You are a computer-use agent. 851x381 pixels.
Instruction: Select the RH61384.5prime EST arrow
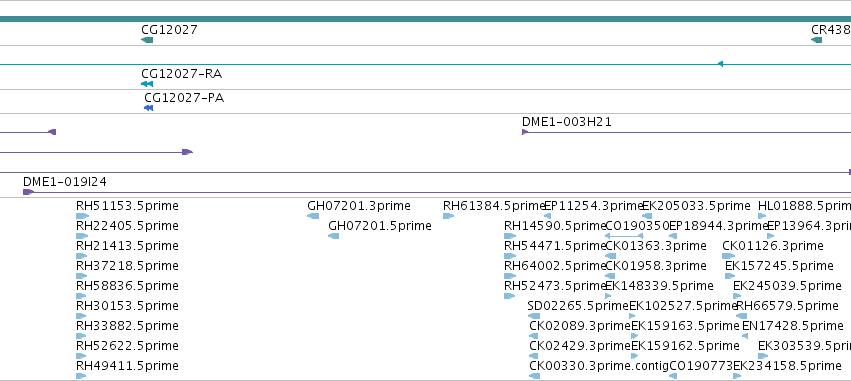pos(448,216)
